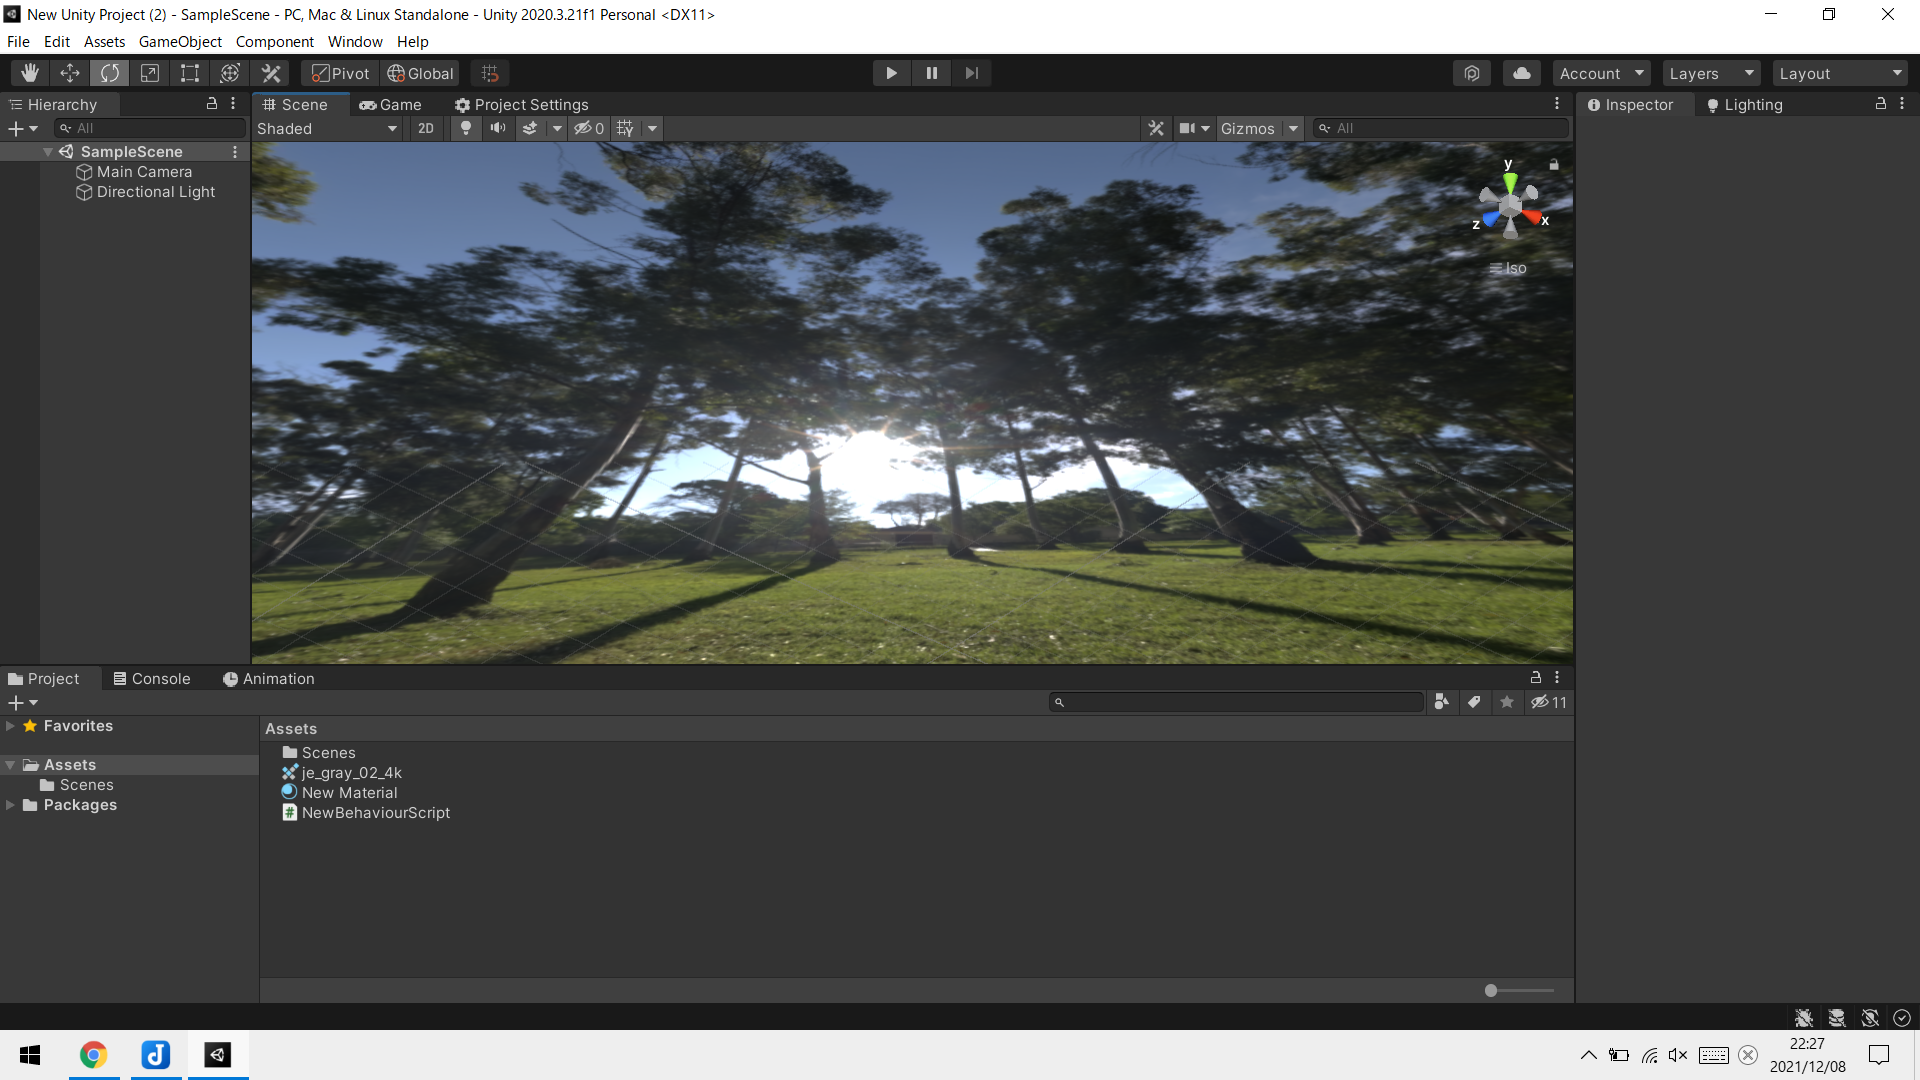Switch to the Lighting tab
The image size is (1920, 1080).
click(x=1744, y=104)
